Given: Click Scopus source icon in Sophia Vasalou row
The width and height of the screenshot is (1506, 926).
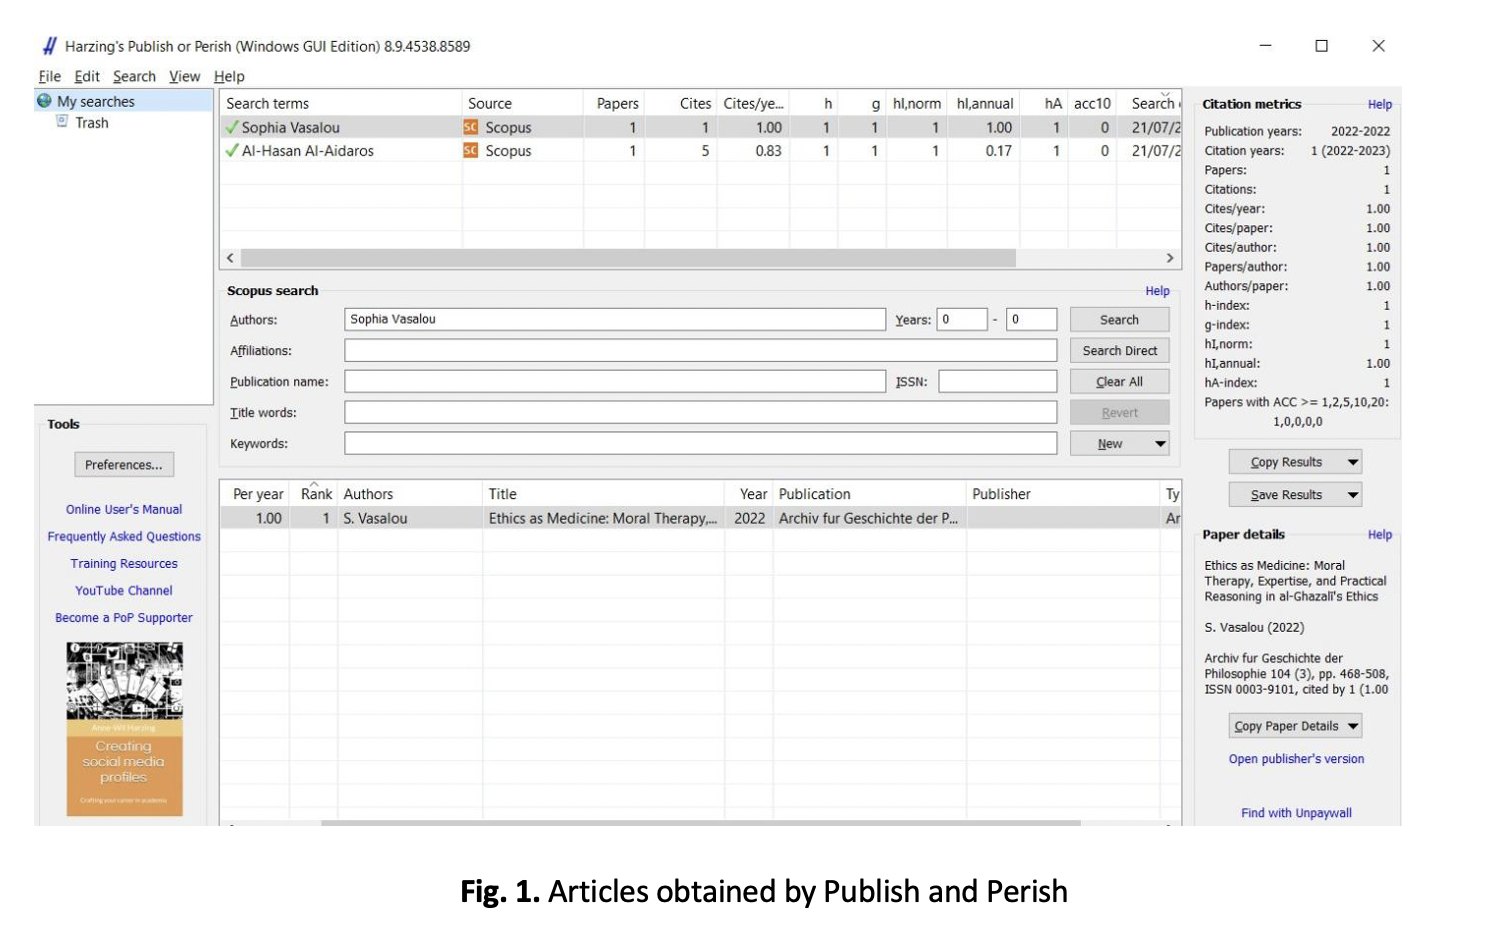Looking at the screenshot, I should (x=470, y=128).
